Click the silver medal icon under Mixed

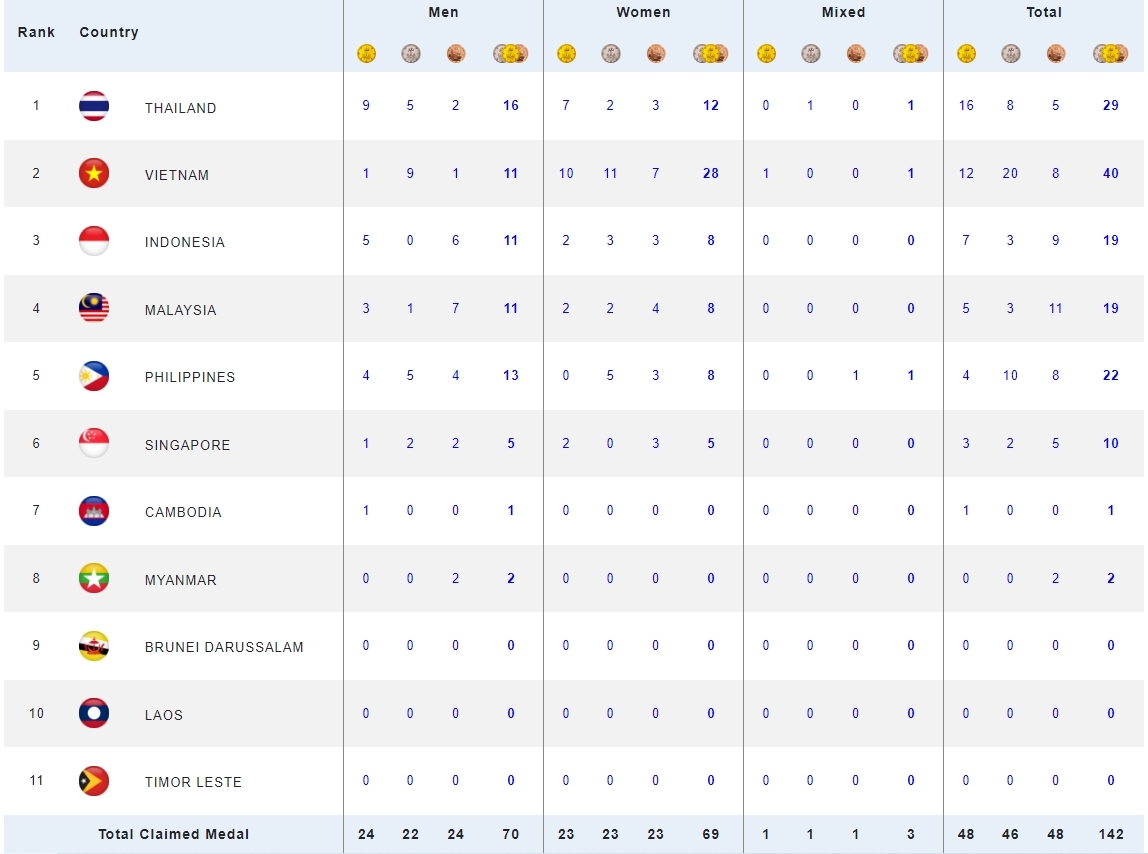click(810, 53)
